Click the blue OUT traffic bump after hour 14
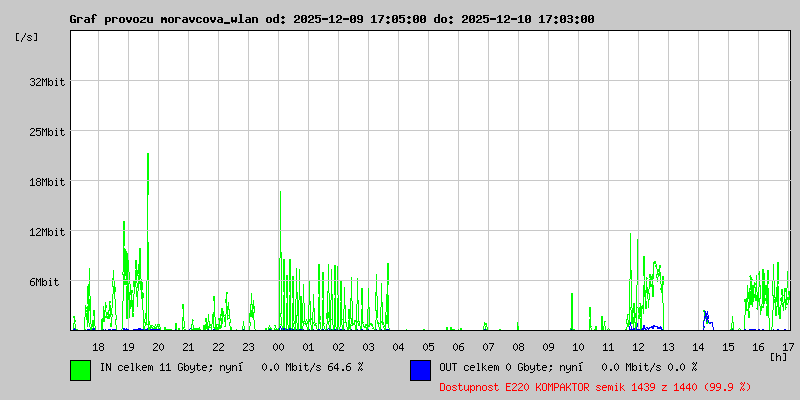 click(x=708, y=320)
